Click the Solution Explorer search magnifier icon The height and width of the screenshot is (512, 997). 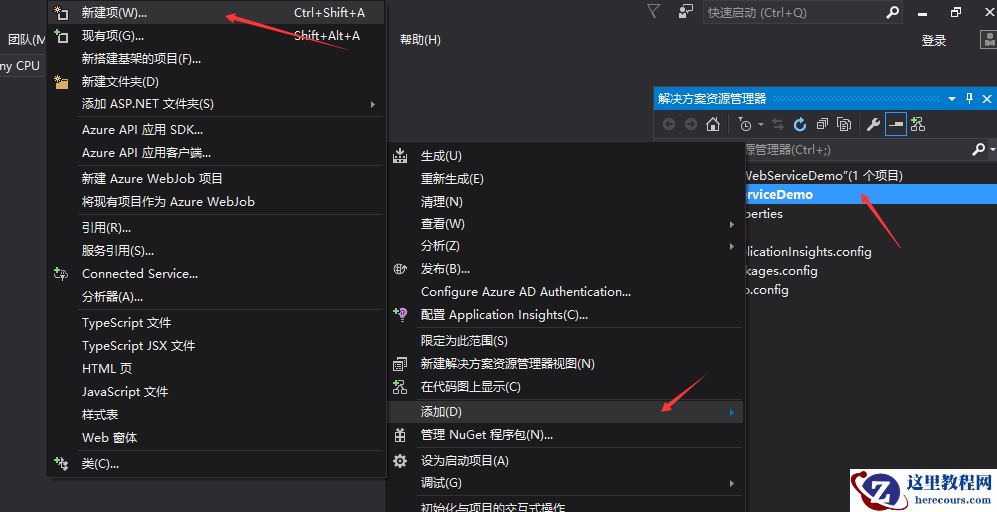tap(979, 149)
